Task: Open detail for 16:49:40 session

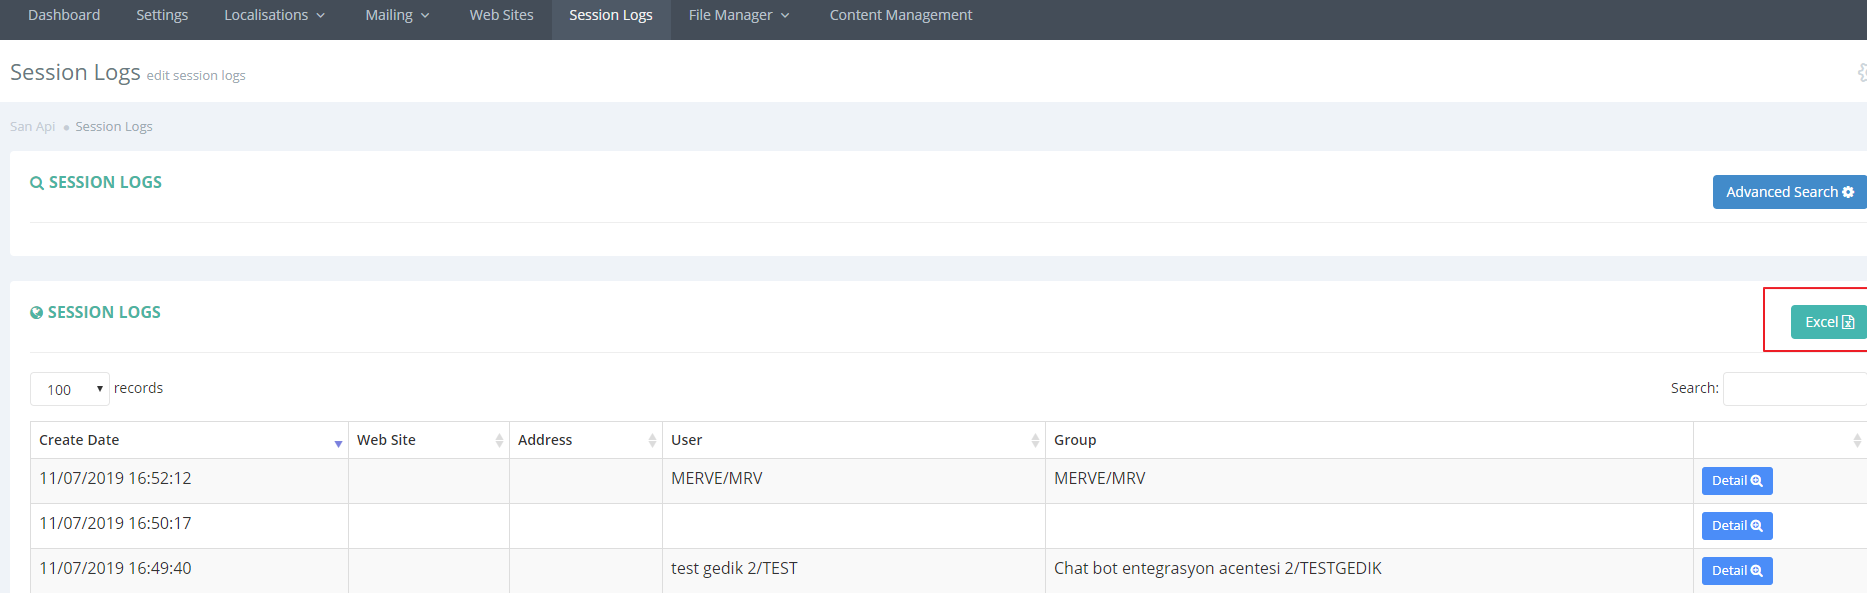Action: tap(1736, 571)
